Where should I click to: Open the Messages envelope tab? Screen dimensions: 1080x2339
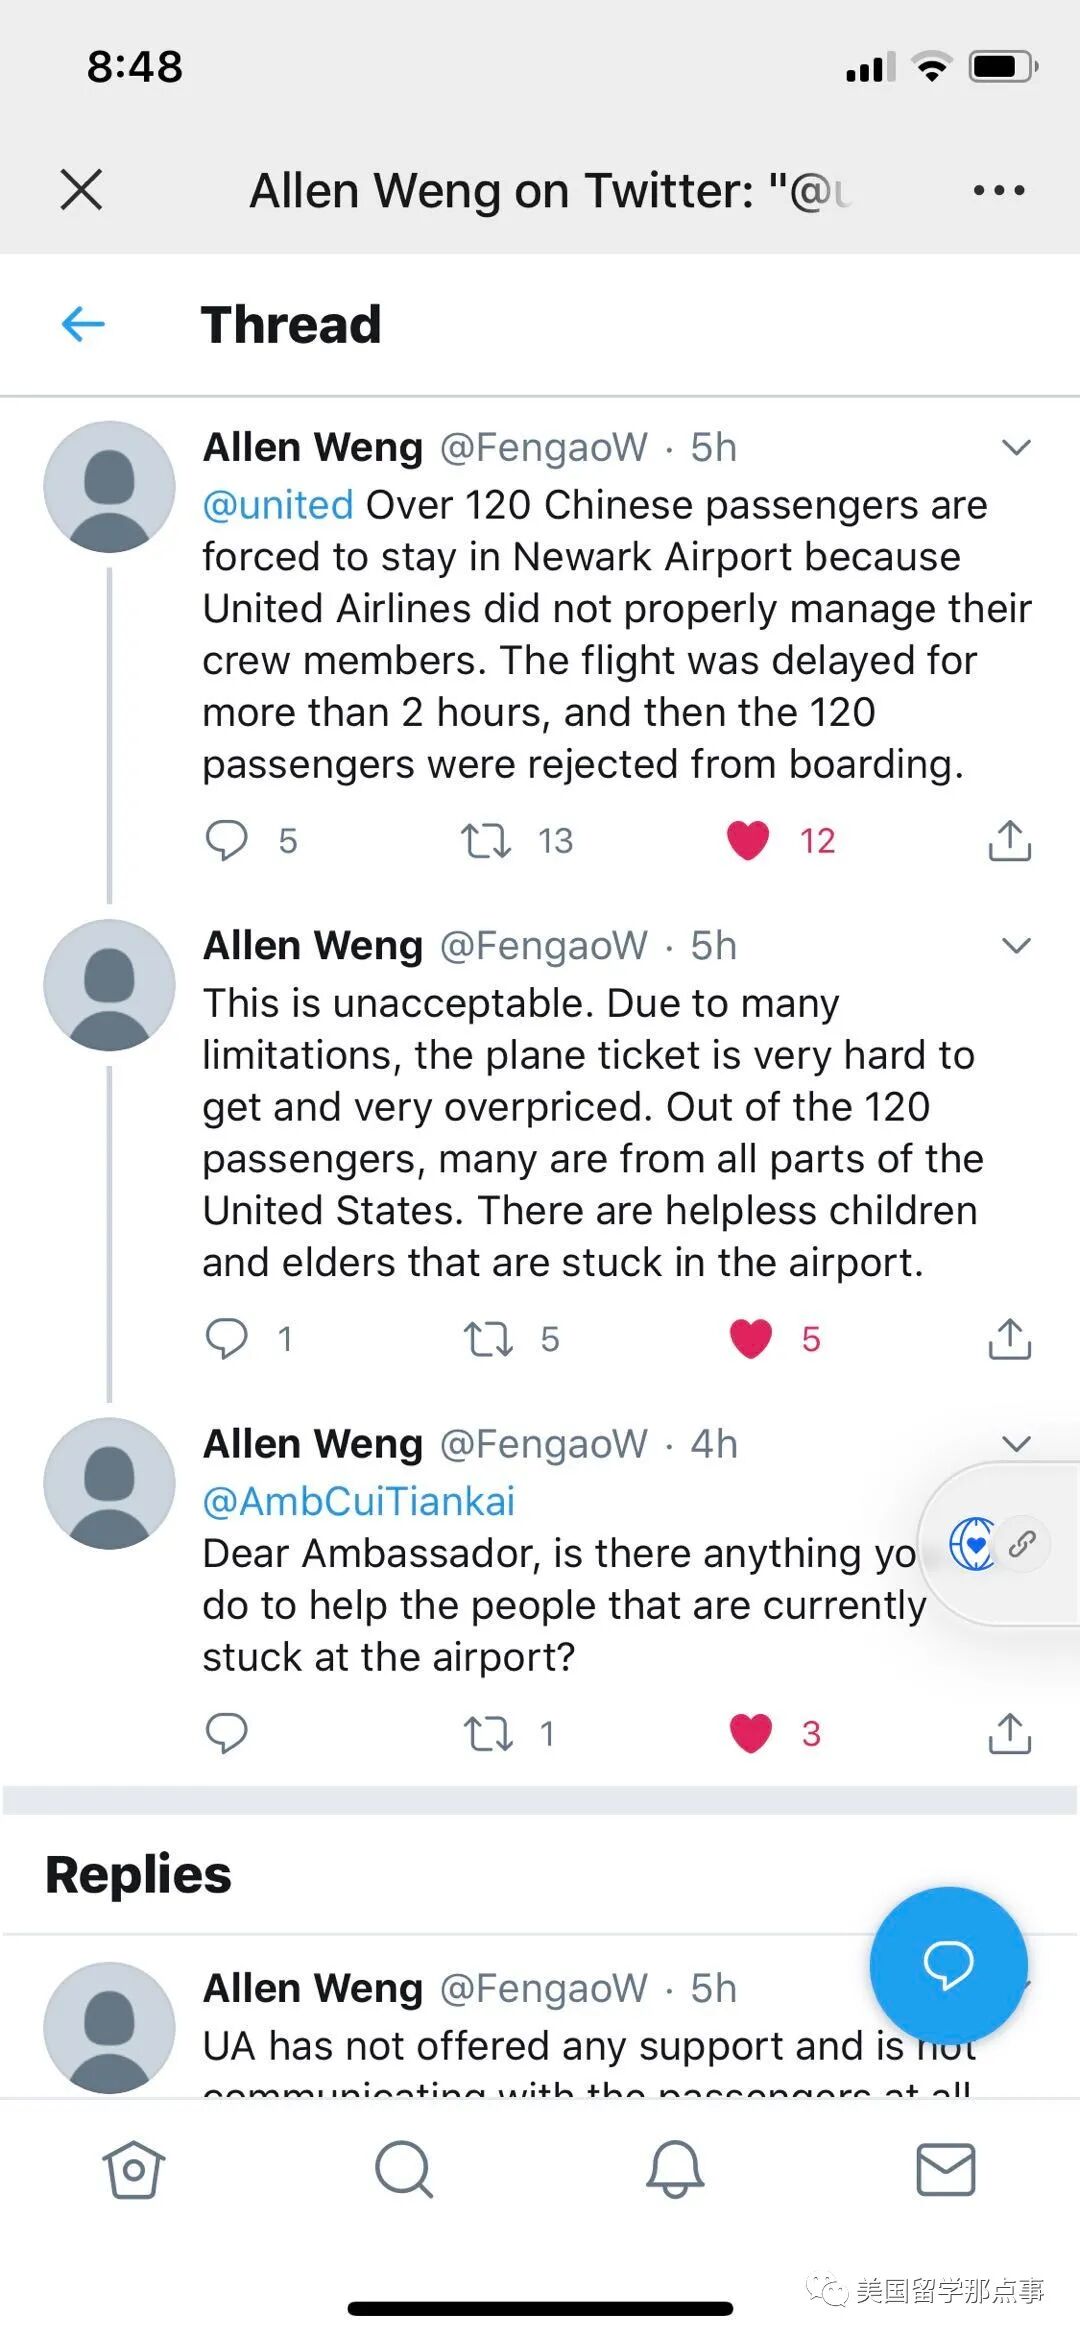(945, 2170)
